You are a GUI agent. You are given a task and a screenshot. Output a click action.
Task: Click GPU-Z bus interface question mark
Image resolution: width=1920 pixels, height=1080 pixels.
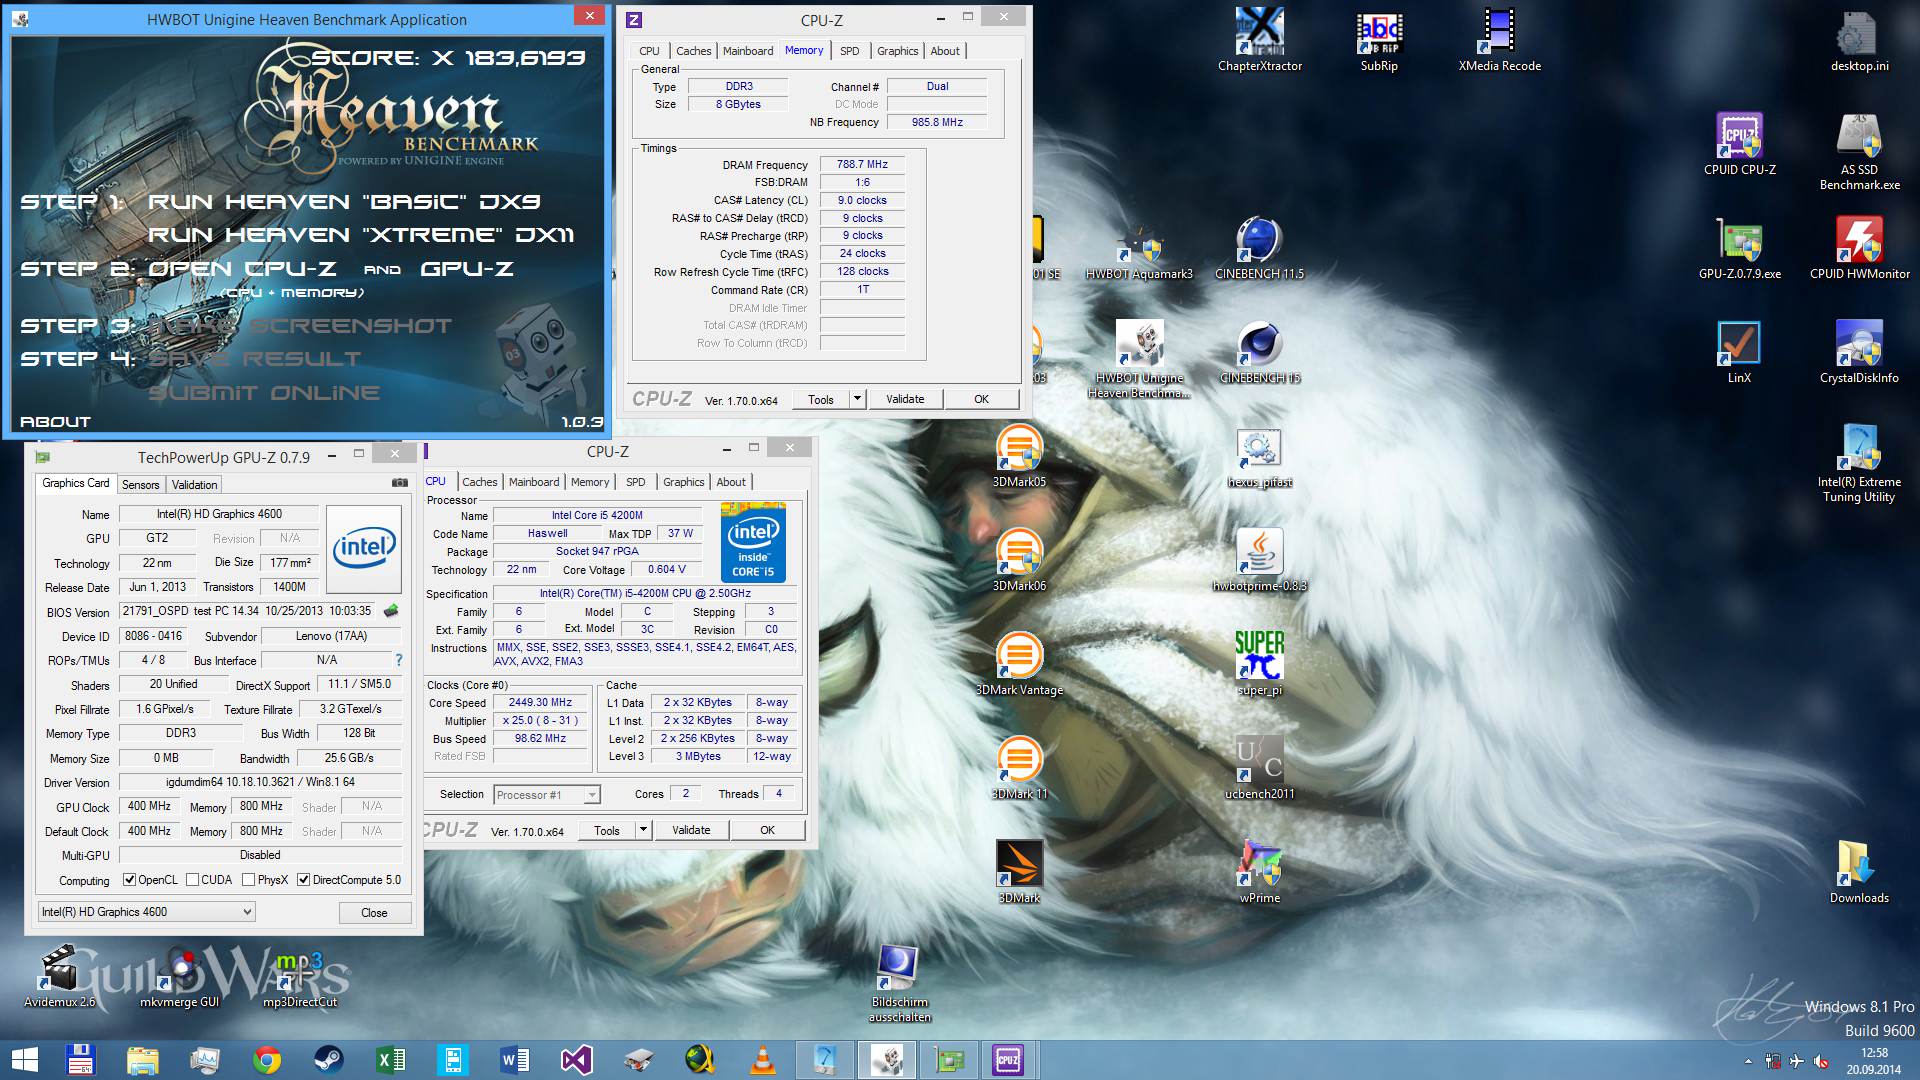(398, 660)
